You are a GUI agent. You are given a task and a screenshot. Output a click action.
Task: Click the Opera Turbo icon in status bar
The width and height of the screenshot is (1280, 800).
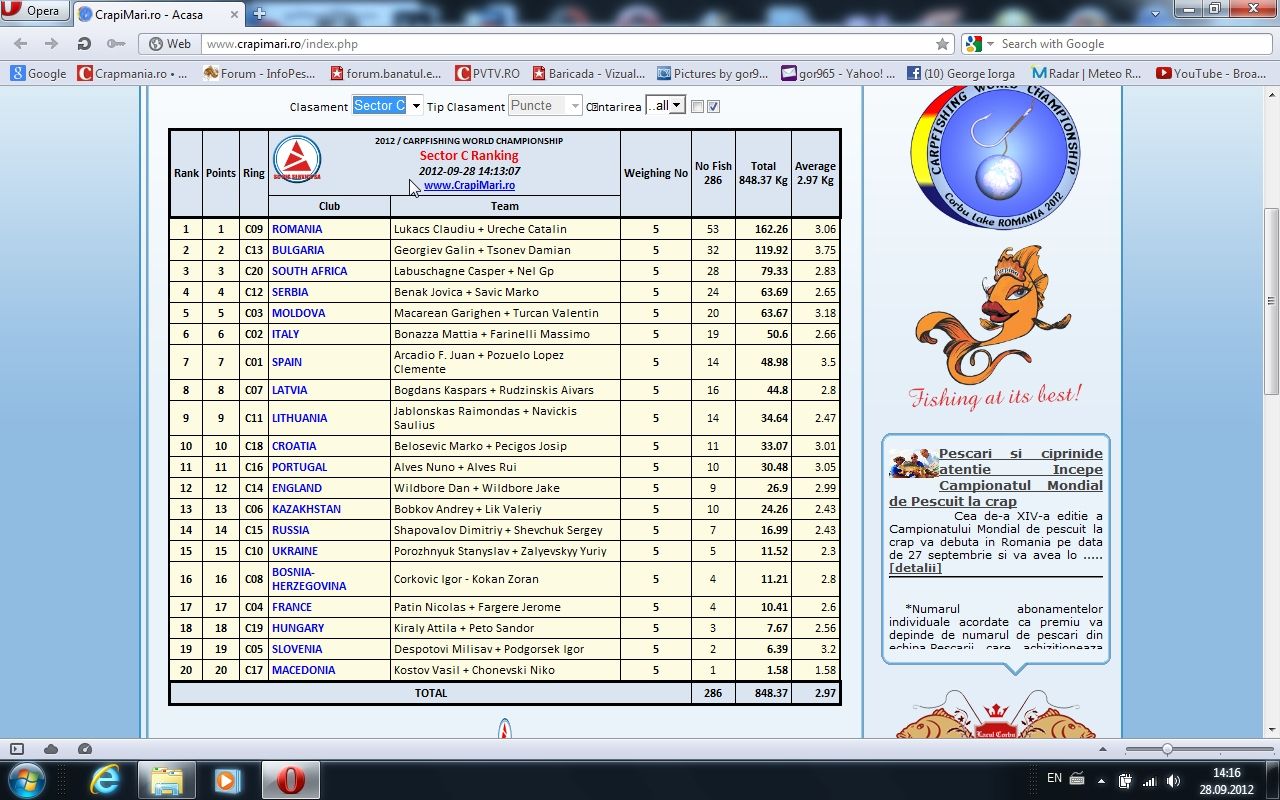[85, 749]
